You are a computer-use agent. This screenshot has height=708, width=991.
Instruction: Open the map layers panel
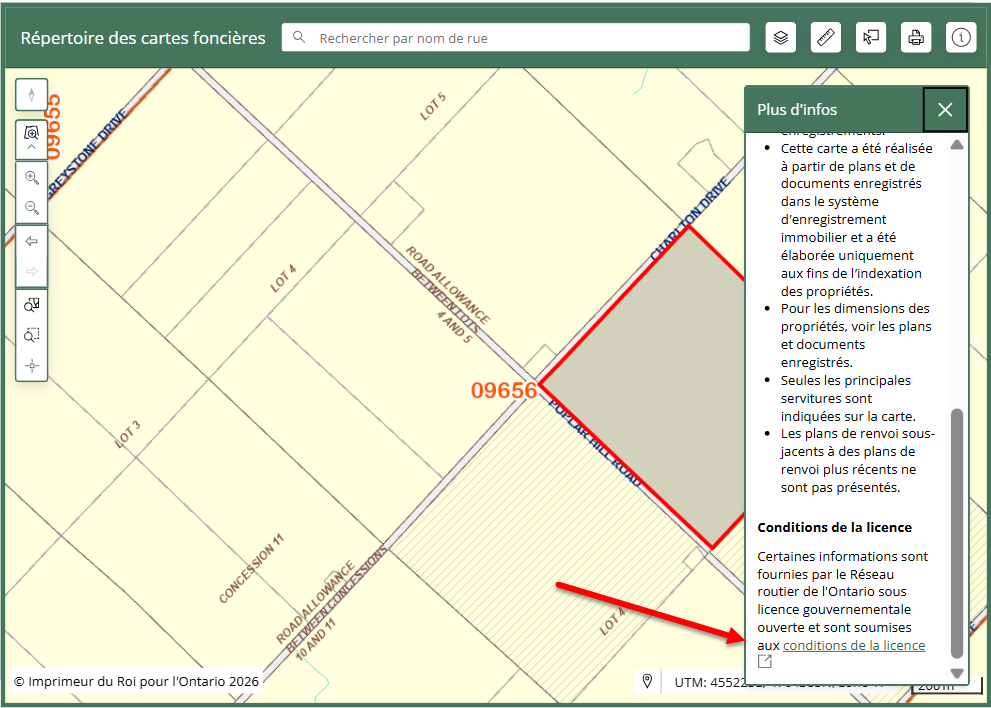point(781,38)
